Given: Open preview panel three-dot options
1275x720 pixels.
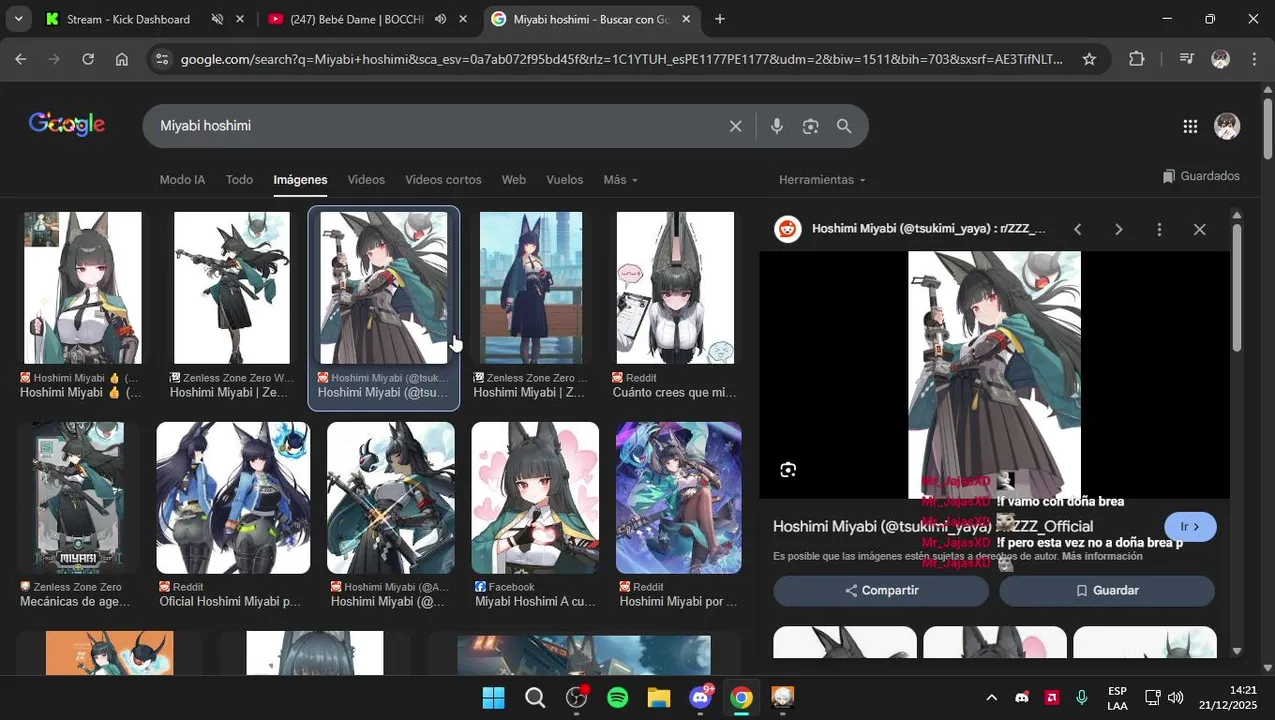Looking at the screenshot, I should point(1159,229).
